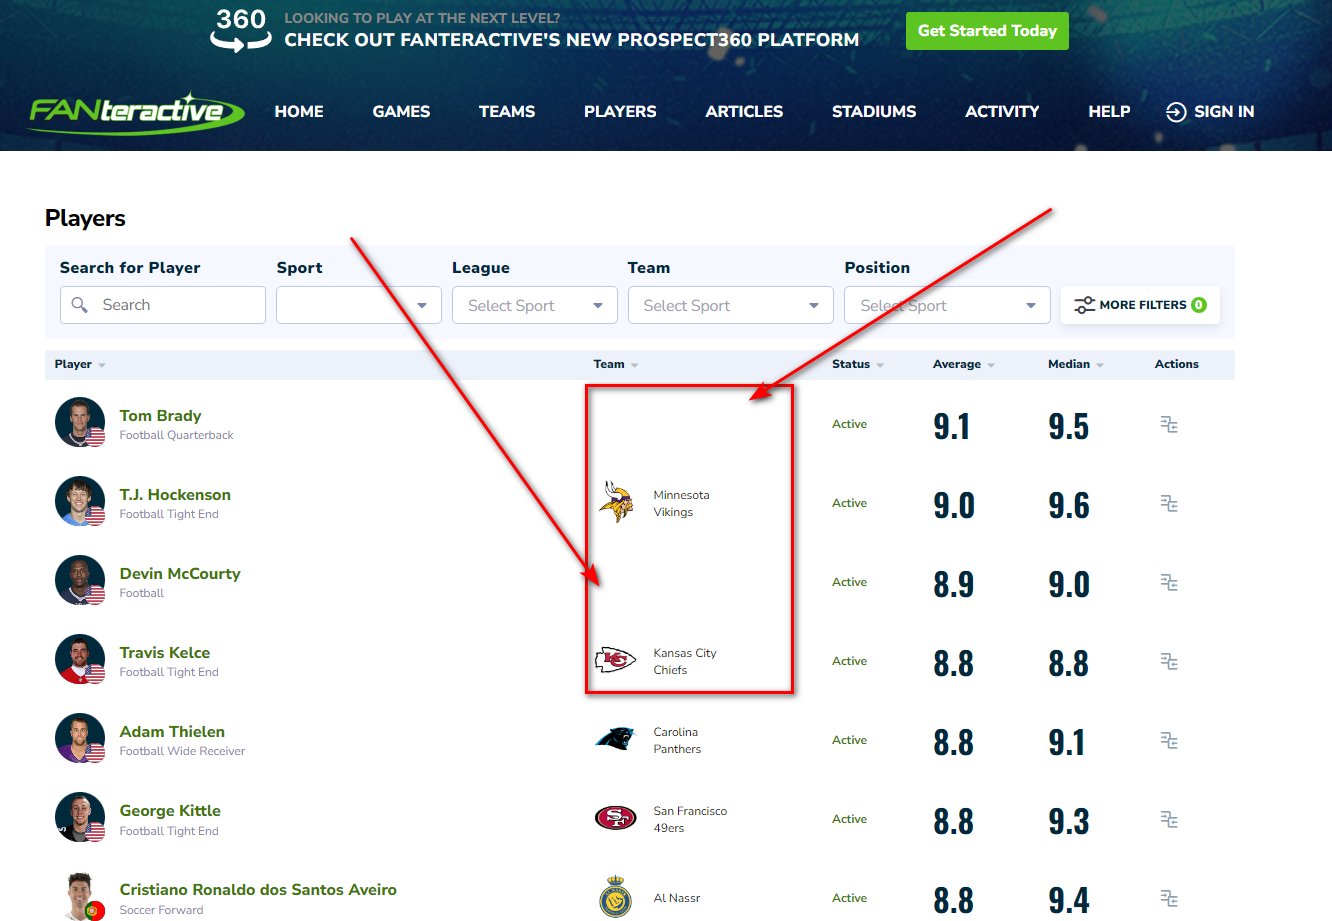Open the Team filter dropdown
This screenshot has height=921, width=1332.
(731, 305)
